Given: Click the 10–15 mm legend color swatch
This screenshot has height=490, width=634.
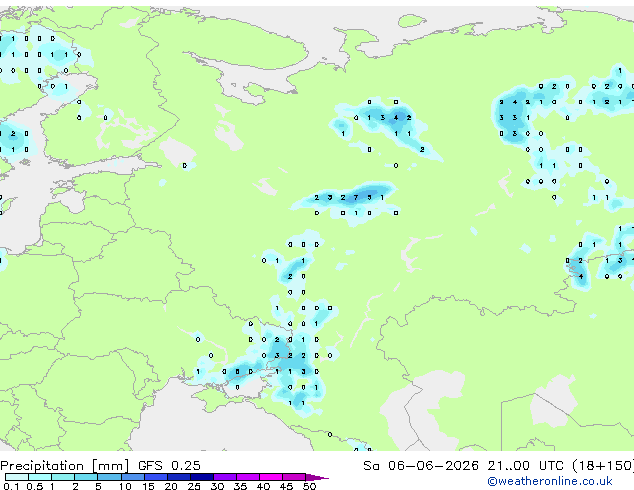Looking at the screenshot, I should (x=132, y=477).
